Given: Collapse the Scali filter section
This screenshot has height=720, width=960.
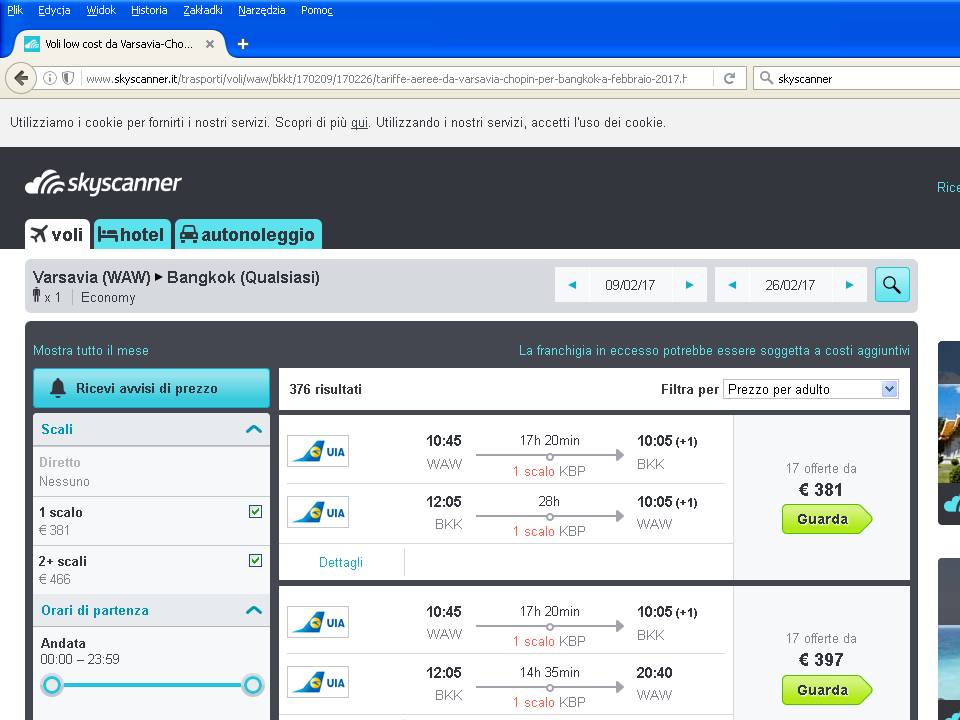Looking at the screenshot, I should 253,429.
